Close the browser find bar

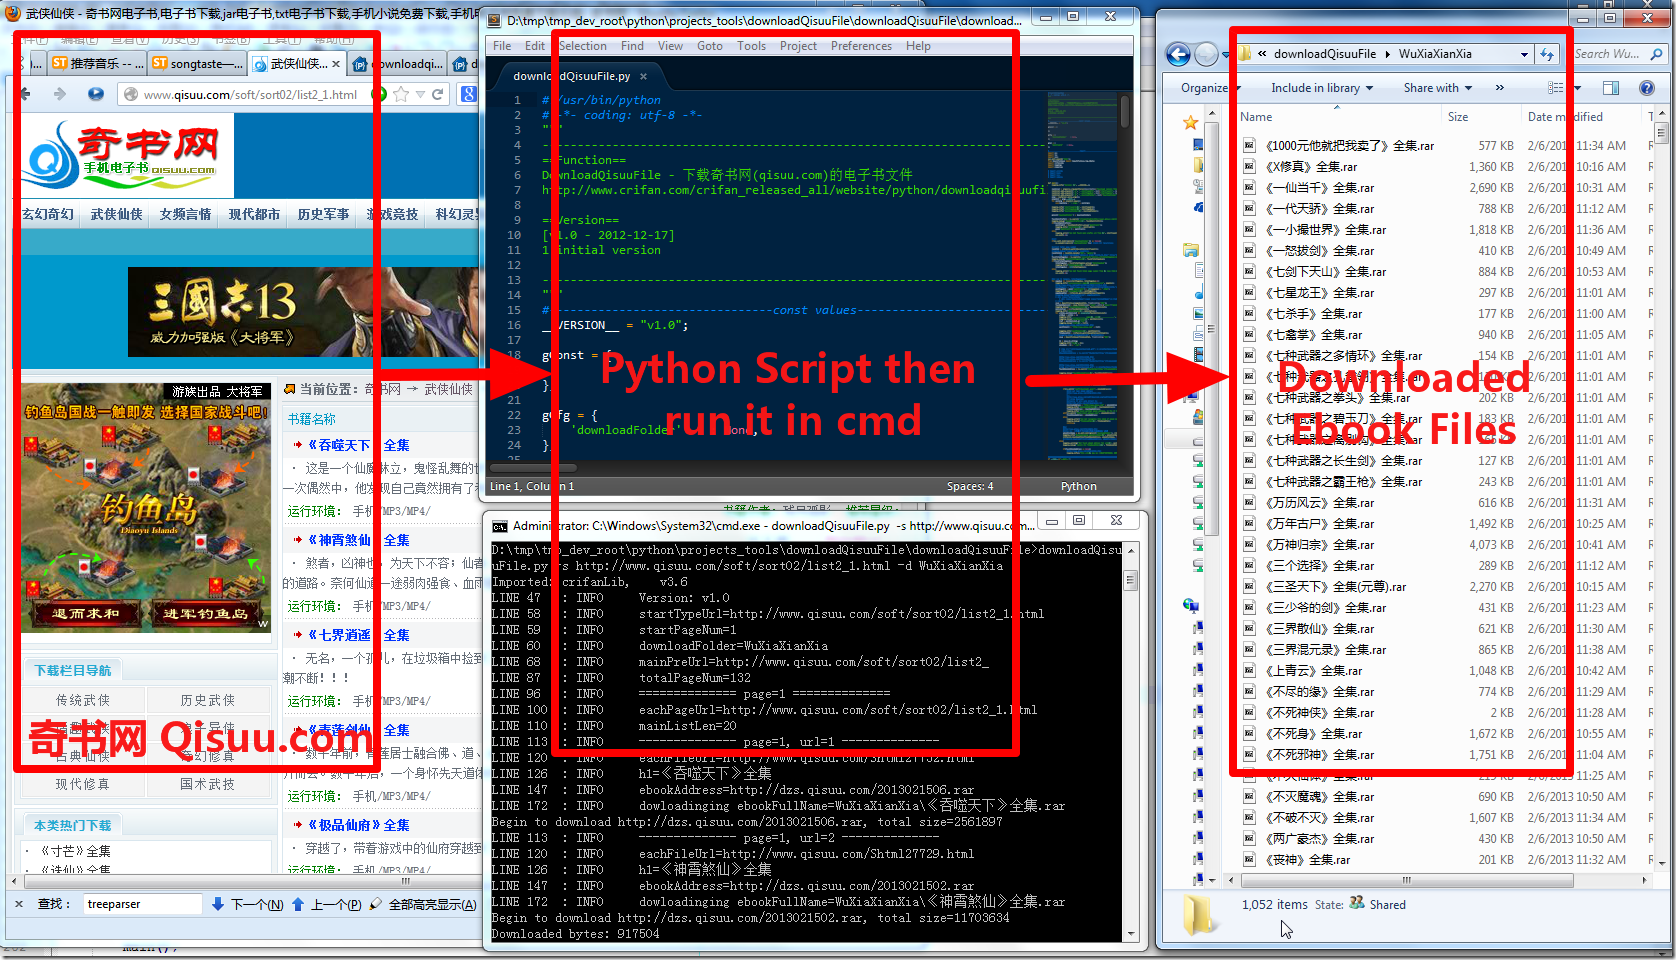[x=19, y=904]
